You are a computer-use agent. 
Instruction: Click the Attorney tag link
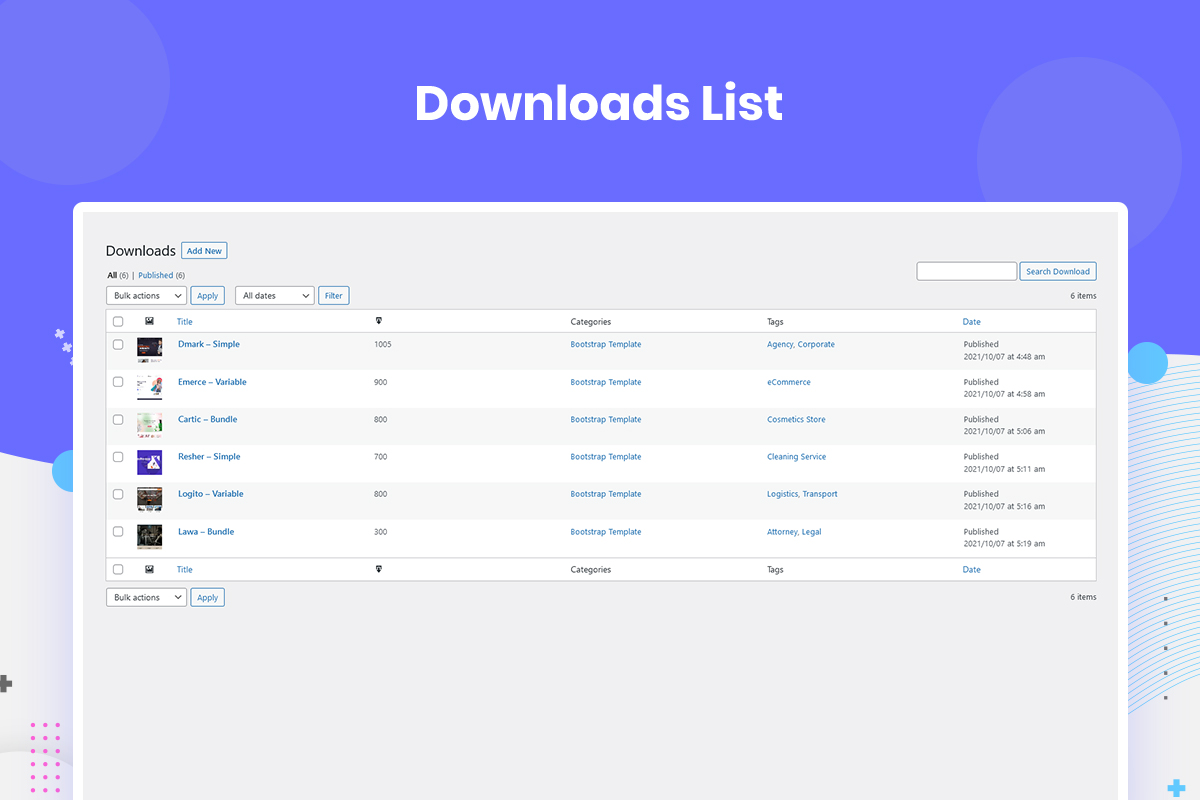coord(782,531)
